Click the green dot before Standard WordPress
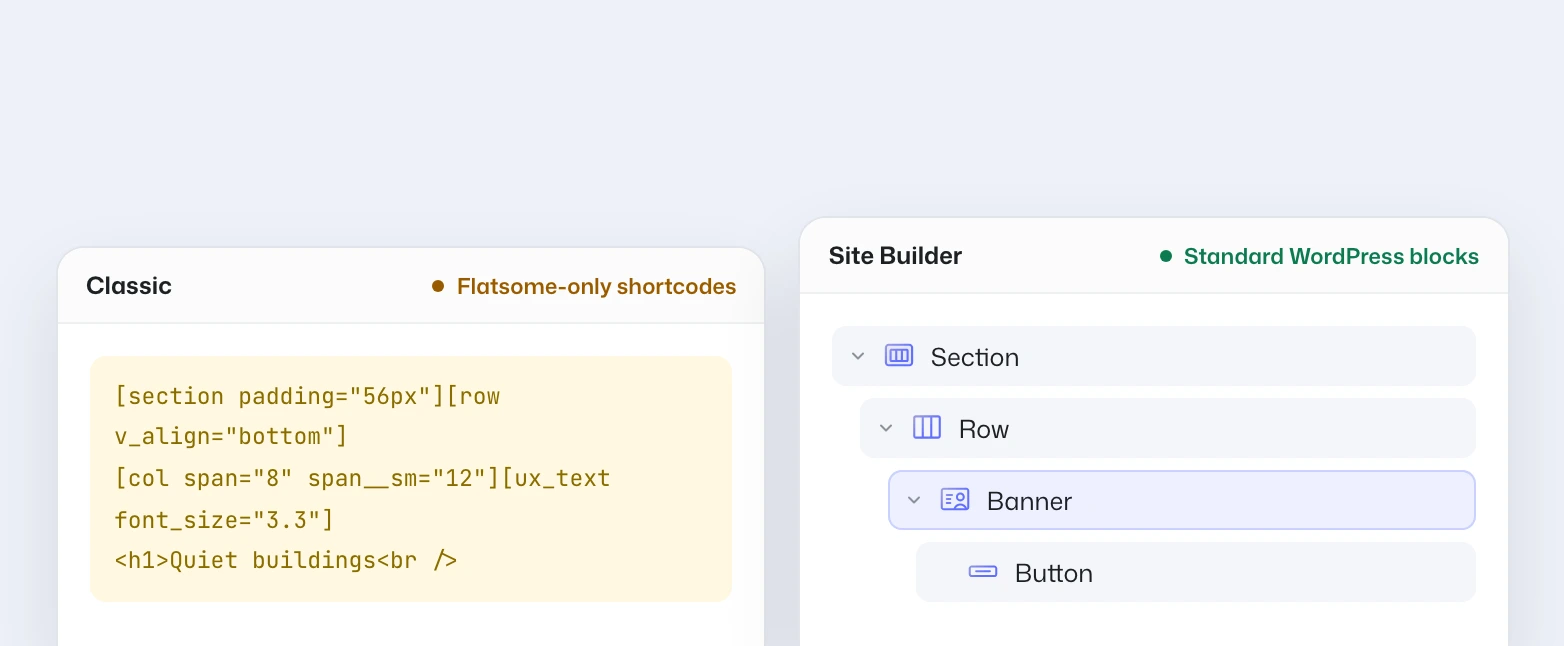 pyautogui.click(x=1165, y=256)
